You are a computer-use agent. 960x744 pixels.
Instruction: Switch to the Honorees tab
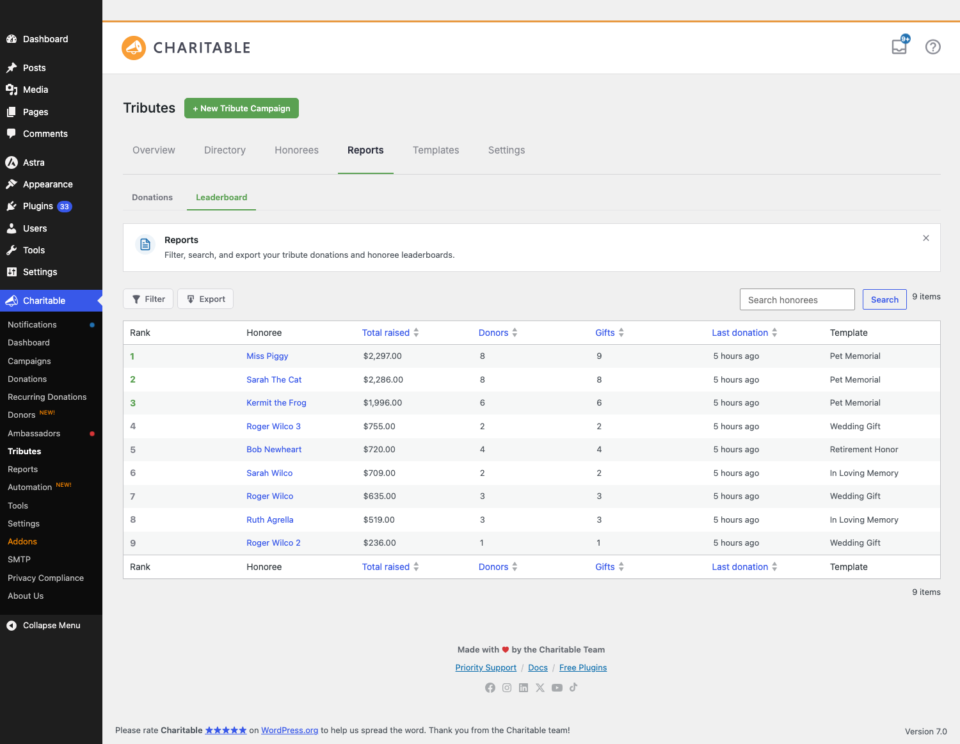tap(296, 150)
